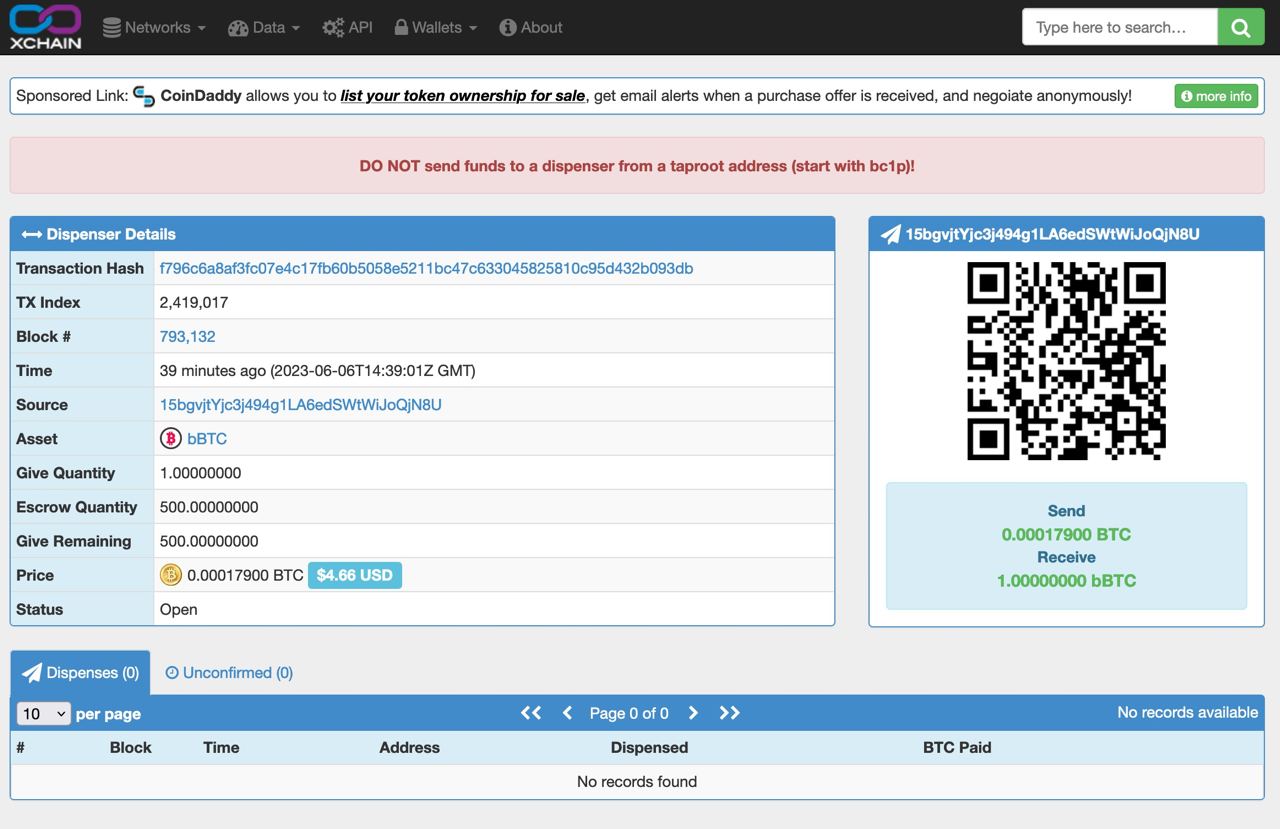Go to the first page of dispenses
Viewport: 1280px width, 829px height.
[531, 713]
